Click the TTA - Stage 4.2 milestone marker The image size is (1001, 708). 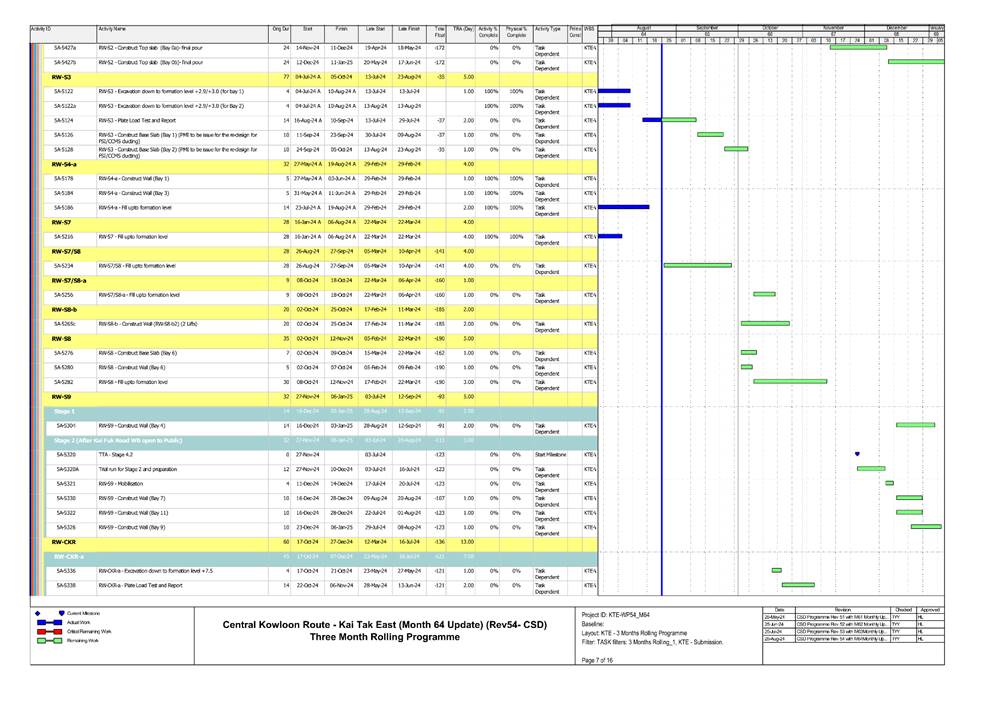tap(857, 454)
